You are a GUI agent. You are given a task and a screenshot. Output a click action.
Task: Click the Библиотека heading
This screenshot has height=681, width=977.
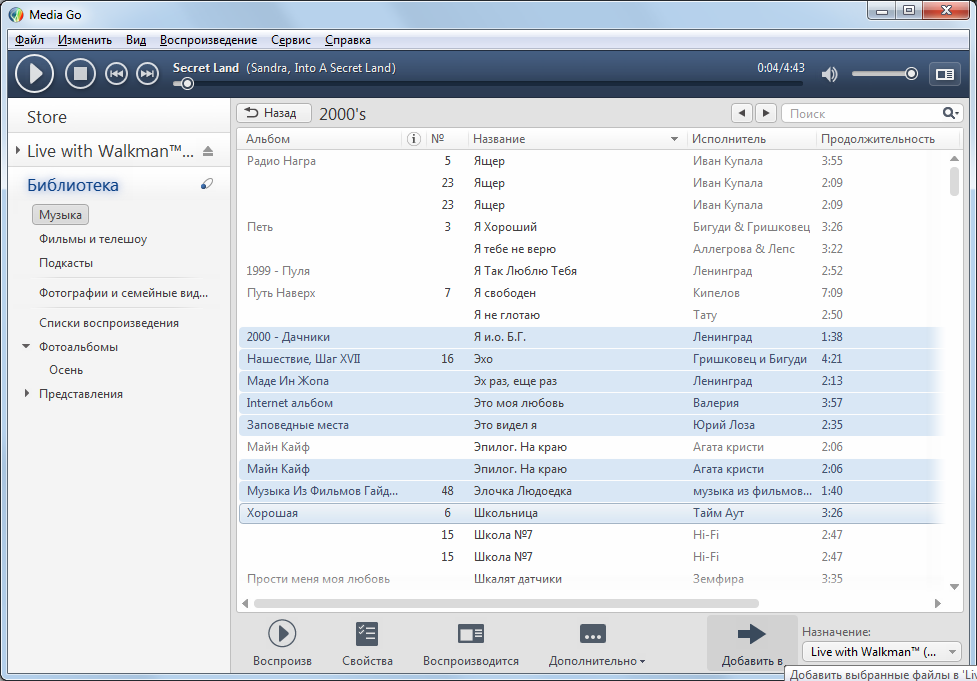coord(73,185)
